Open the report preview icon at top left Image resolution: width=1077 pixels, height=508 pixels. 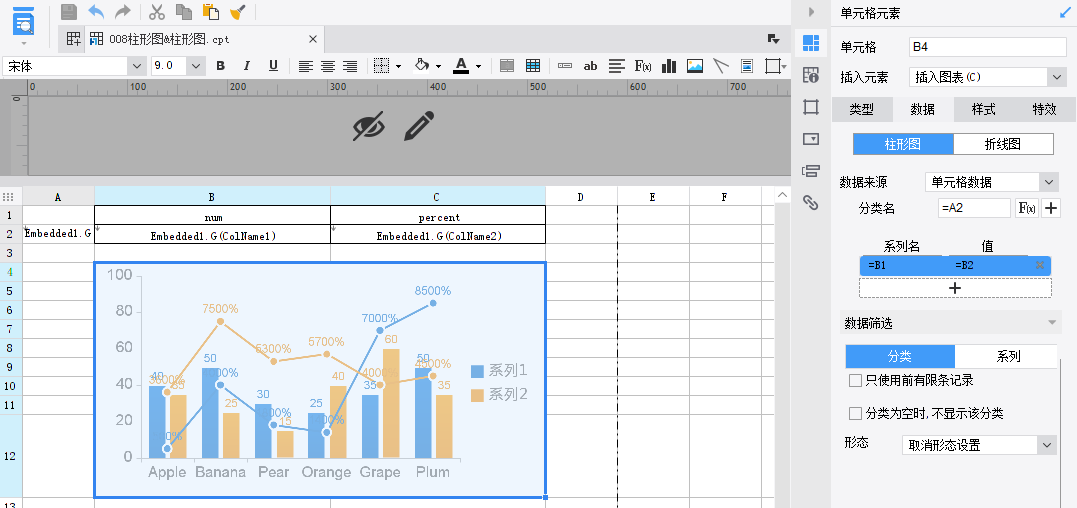pos(24,21)
